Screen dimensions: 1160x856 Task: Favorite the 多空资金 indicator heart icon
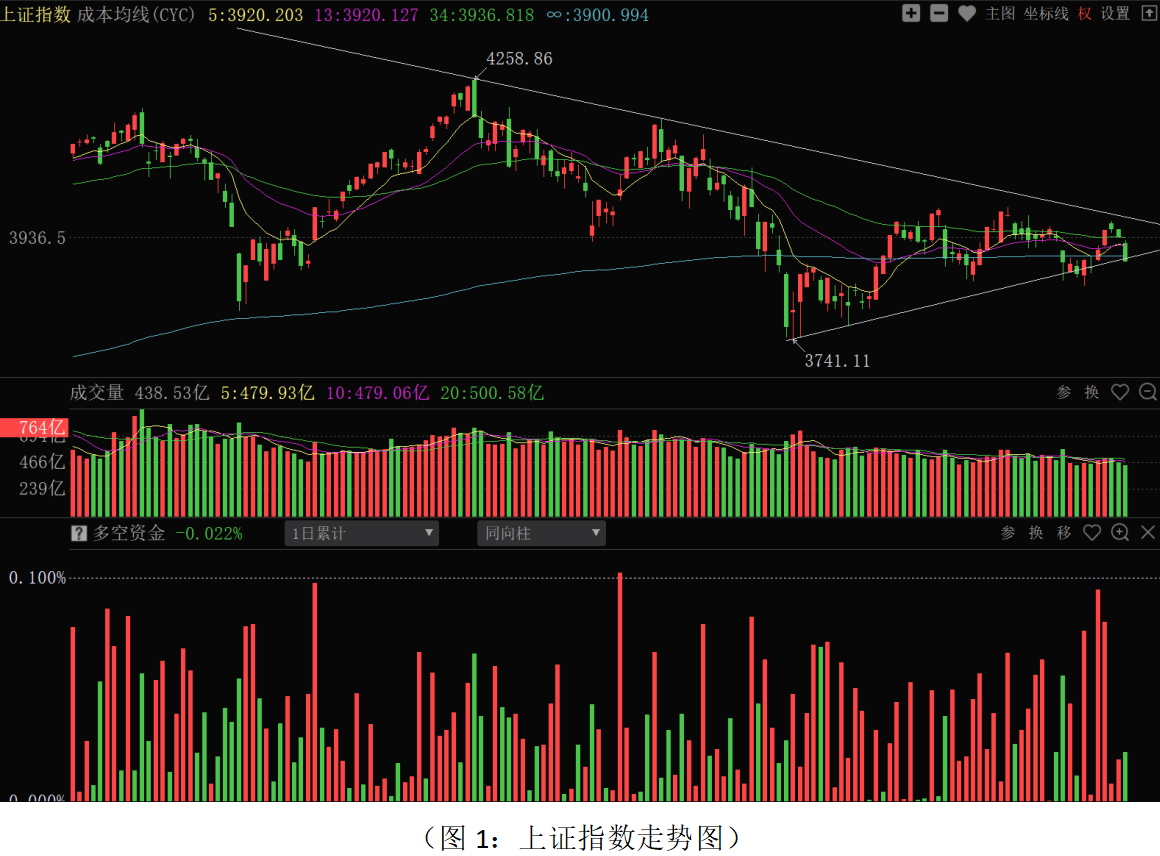point(1092,533)
